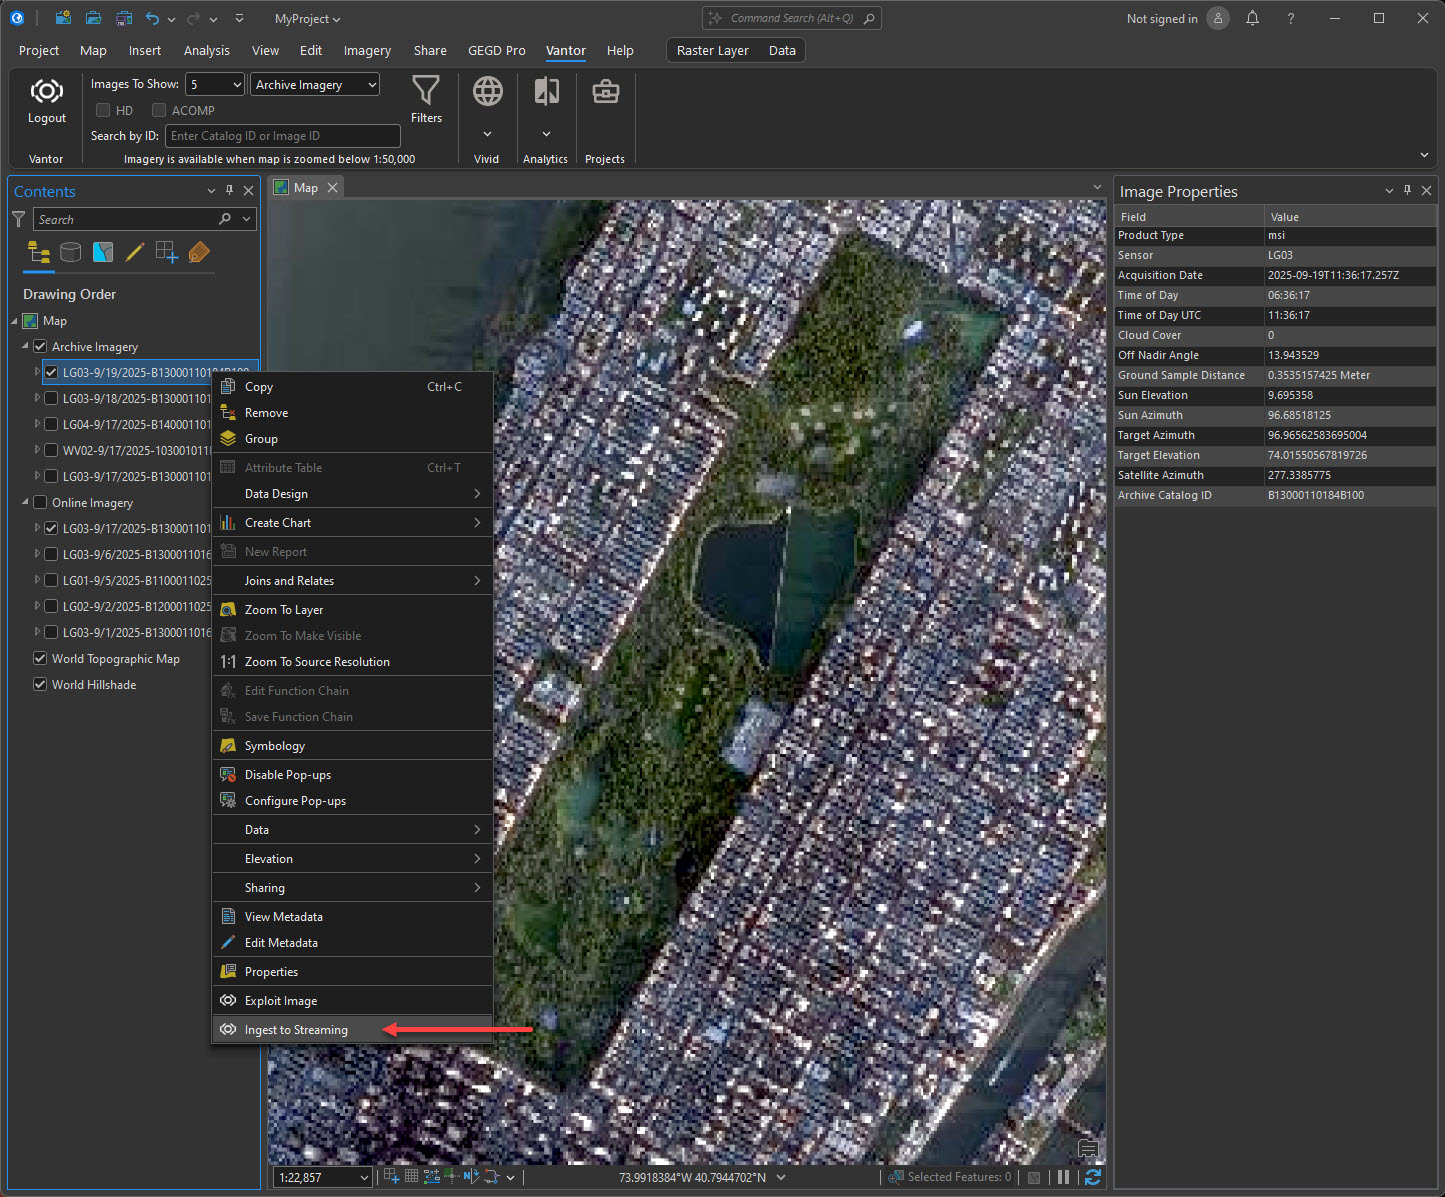The height and width of the screenshot is (1197, 1445).
Task: Open the Analytics tool icon
Action: click(x=546, y=92)
